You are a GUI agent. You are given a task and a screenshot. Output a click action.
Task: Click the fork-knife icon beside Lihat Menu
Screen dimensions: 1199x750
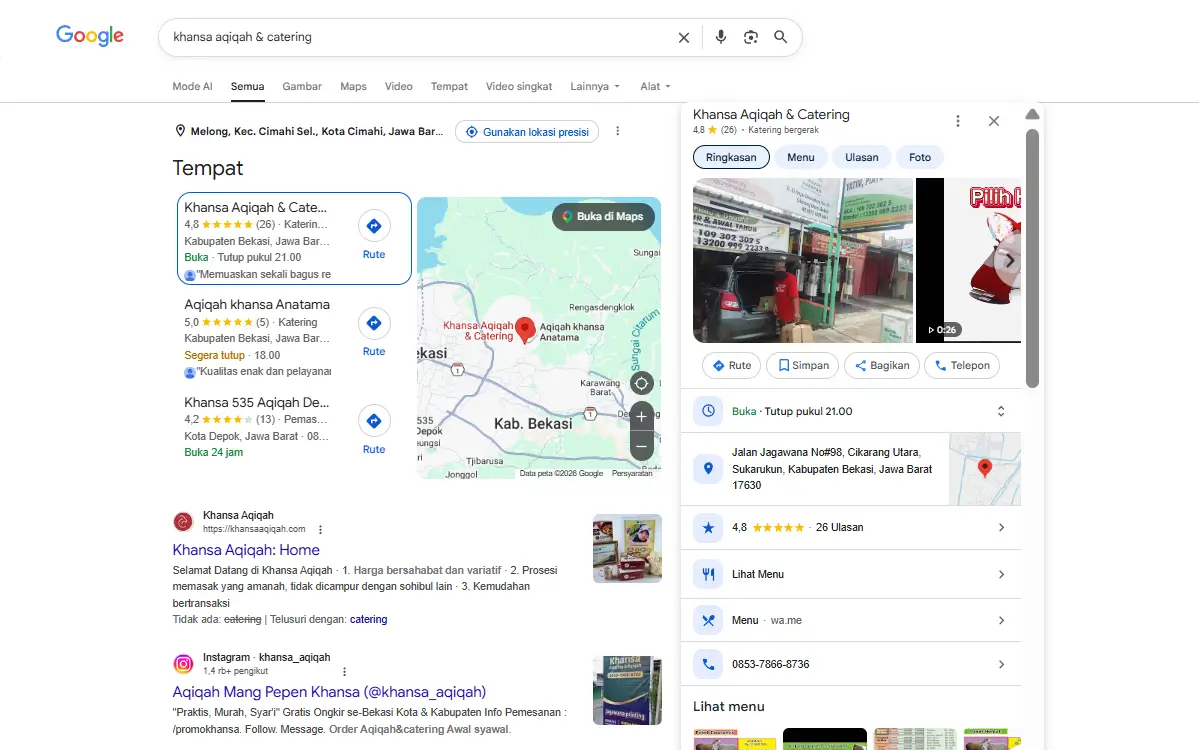[x=708, y=574]
